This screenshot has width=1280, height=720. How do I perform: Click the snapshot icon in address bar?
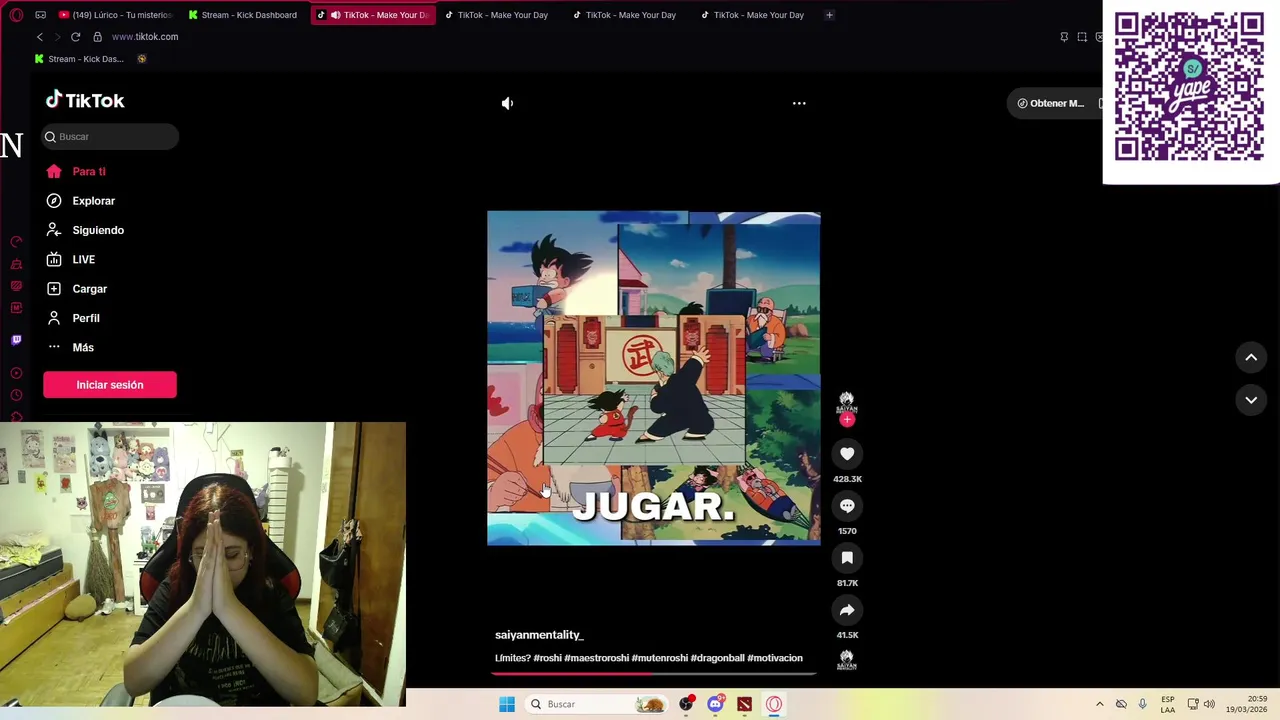(1082, 37)
